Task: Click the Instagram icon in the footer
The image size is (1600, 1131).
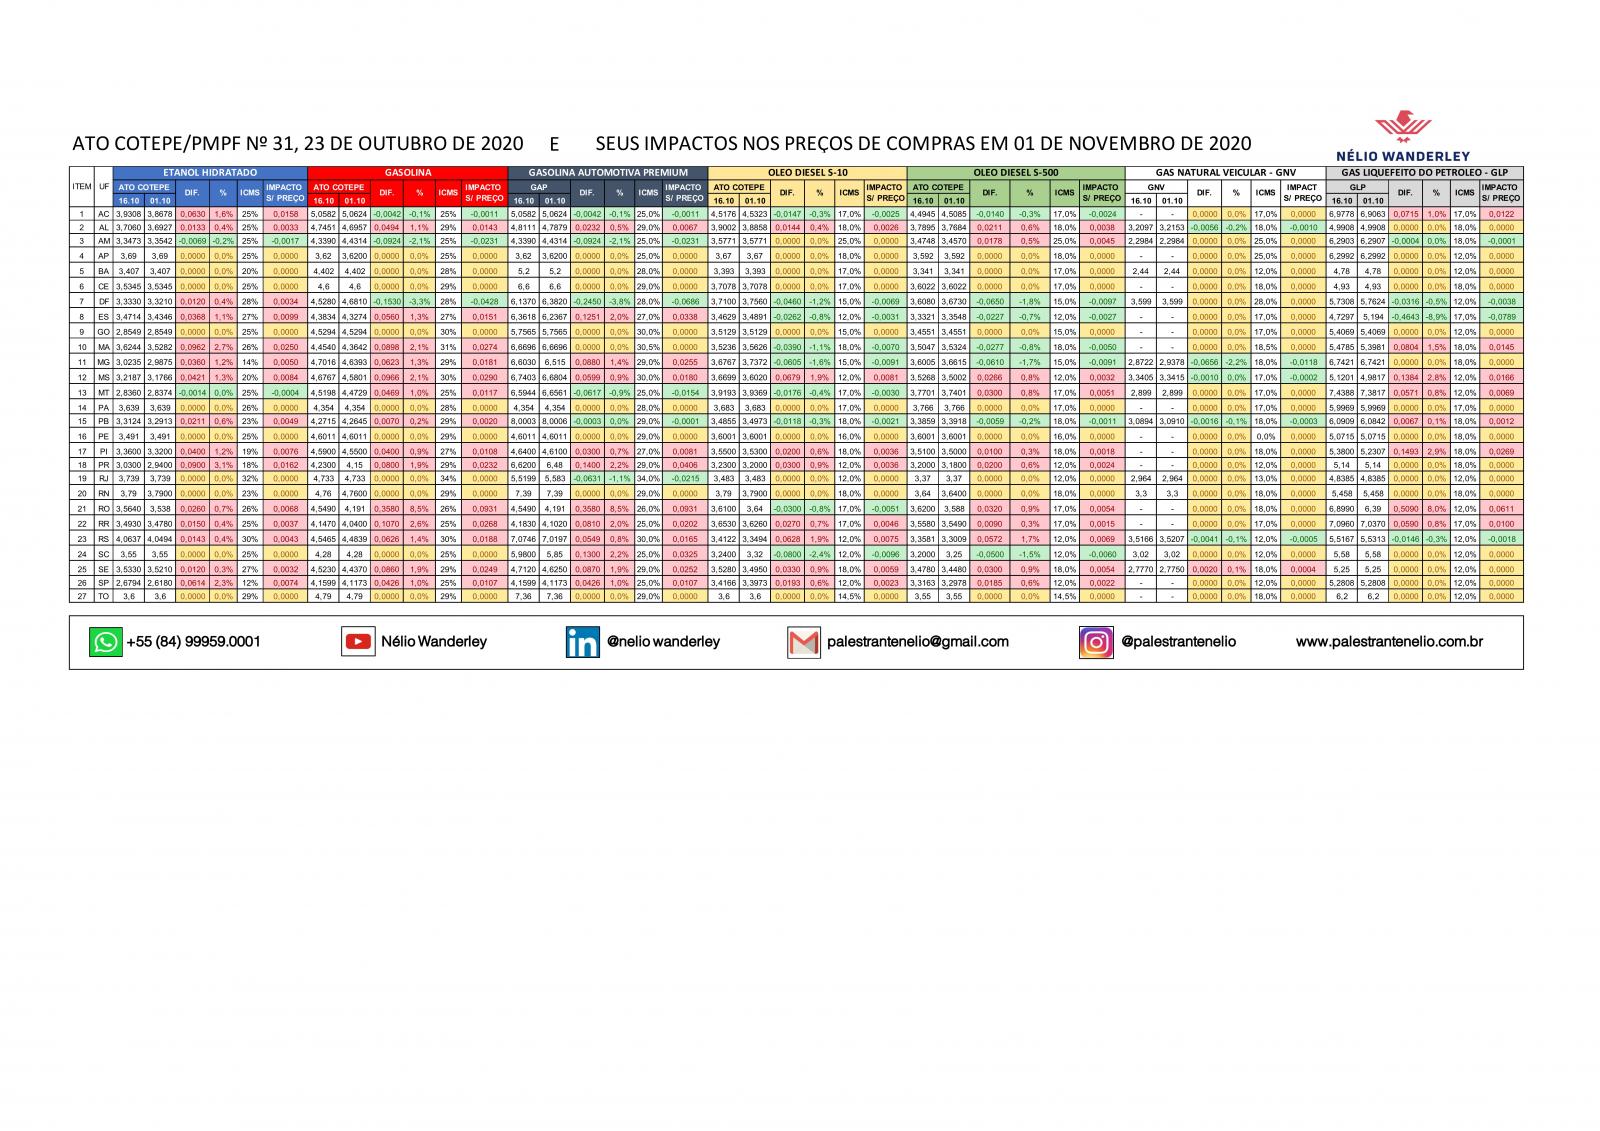Action: tap(1096, 642)
